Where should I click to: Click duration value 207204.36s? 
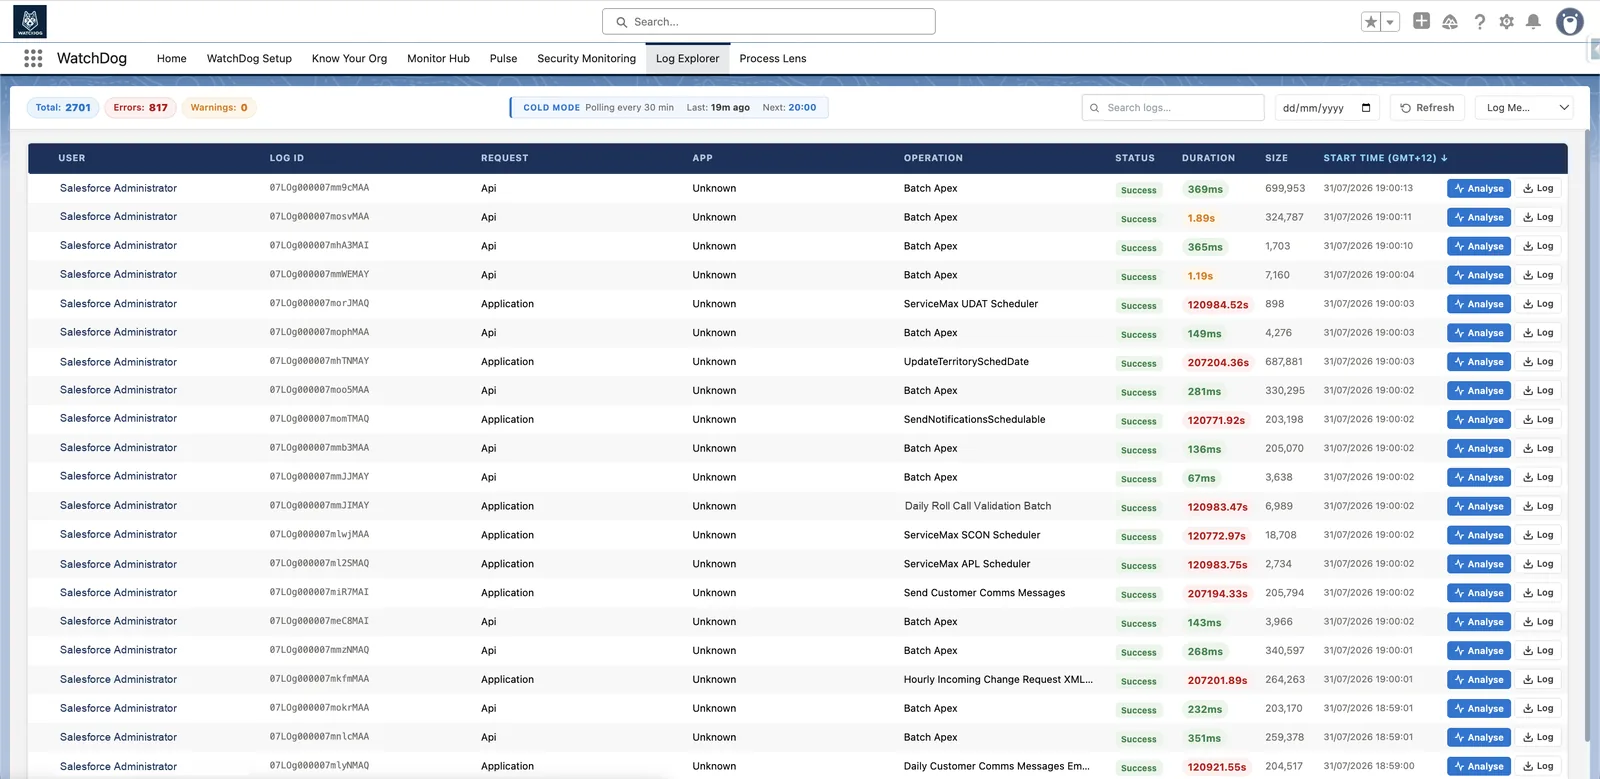1217,363
